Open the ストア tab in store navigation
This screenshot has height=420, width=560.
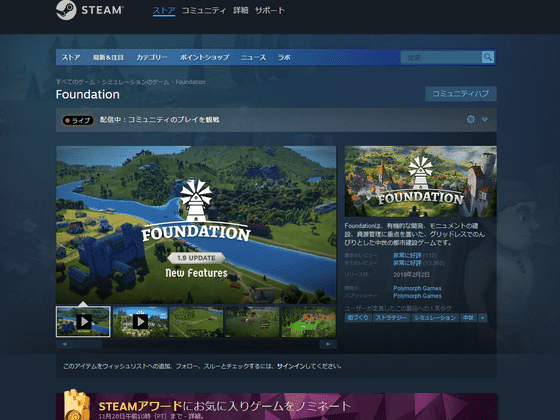71,57
